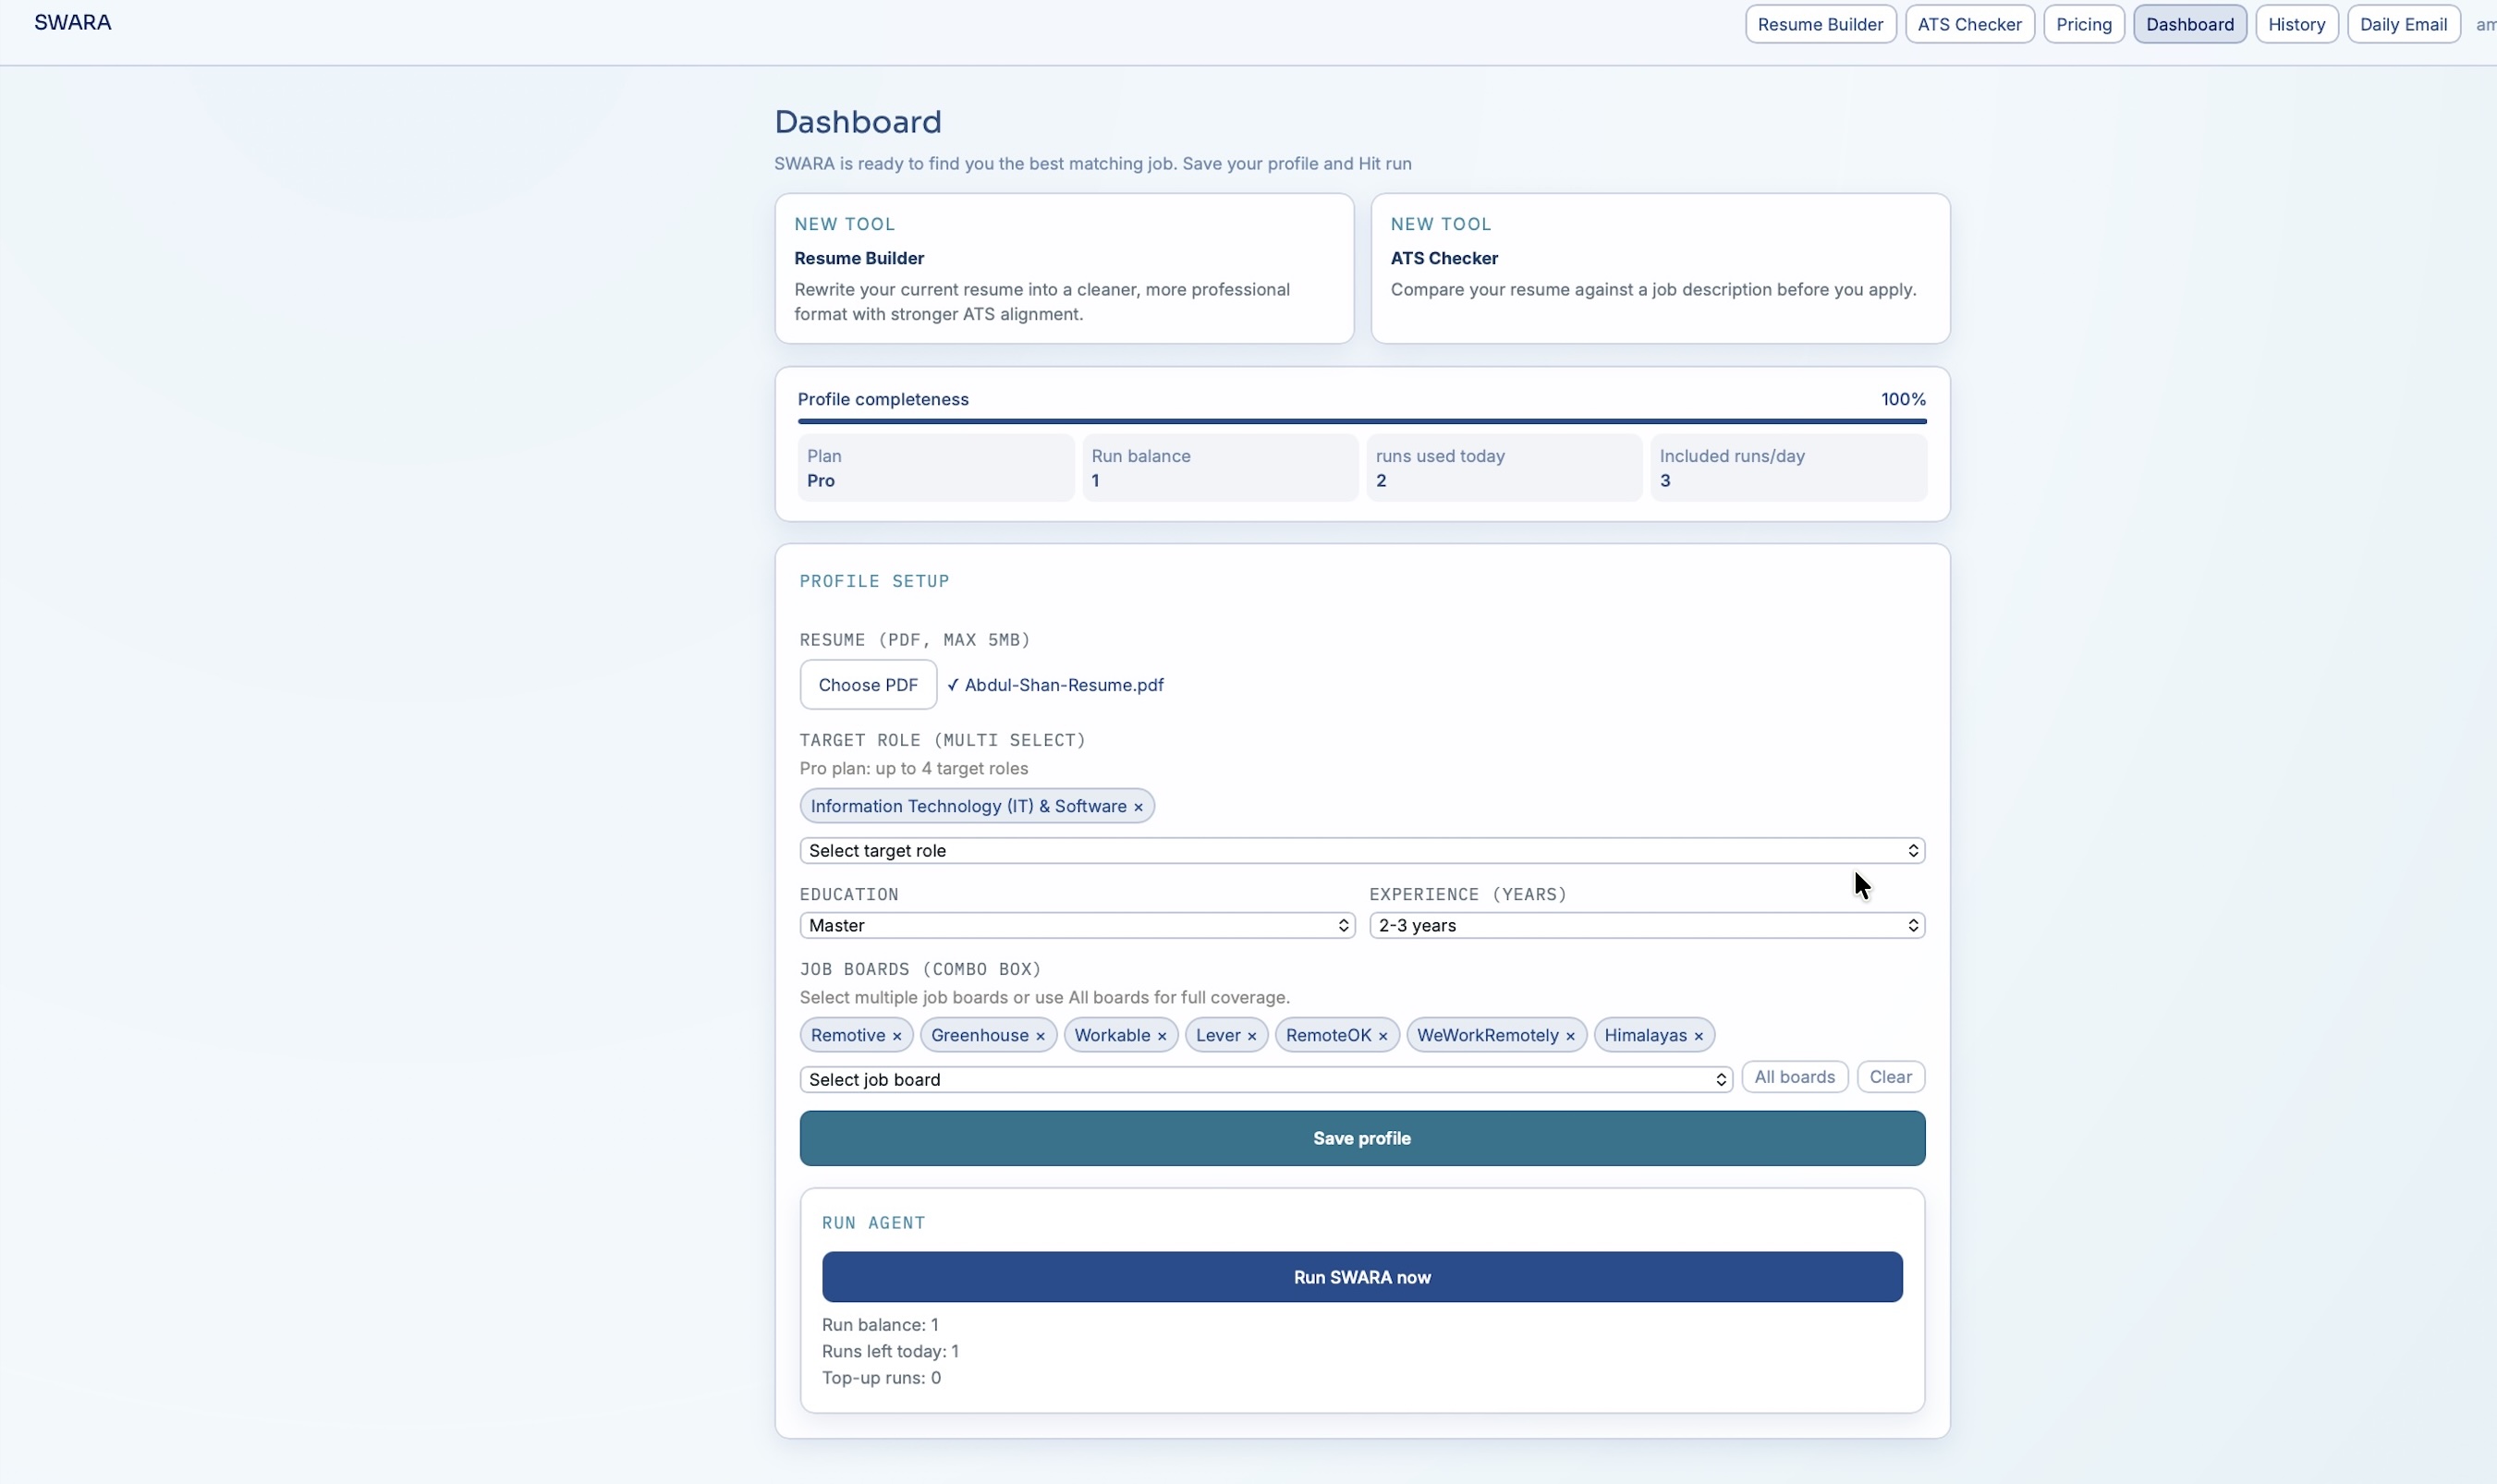Open Resume Builder in top navigation
The width and height of the screenshot is (2497, 1484).
point(1820,24)
